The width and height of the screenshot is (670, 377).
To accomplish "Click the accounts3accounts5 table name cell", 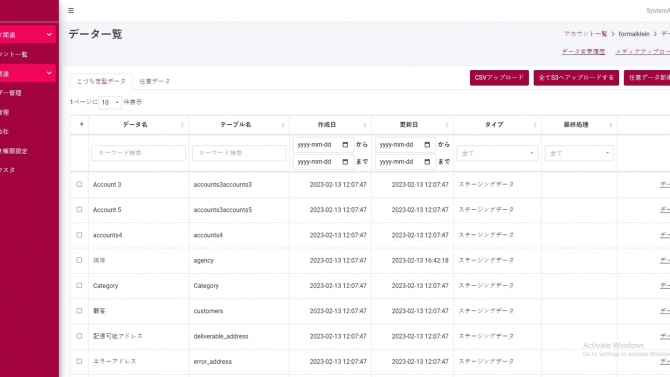I will [223, 210].
